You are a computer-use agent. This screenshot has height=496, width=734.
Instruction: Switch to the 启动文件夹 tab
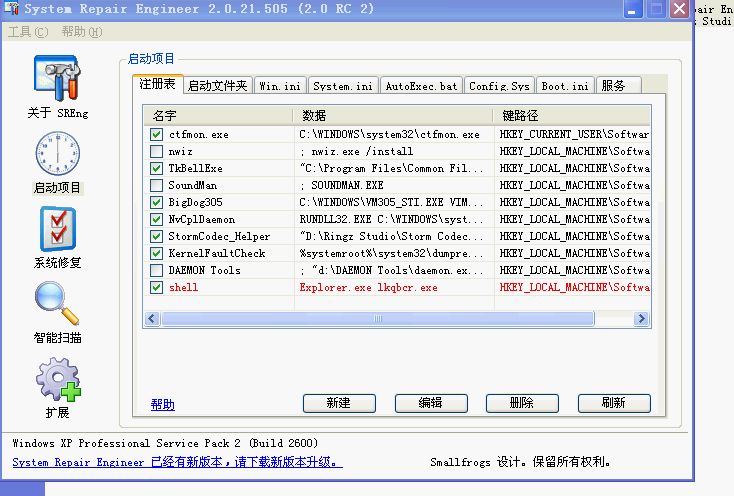pyautogui.click(x=217, y=86)
